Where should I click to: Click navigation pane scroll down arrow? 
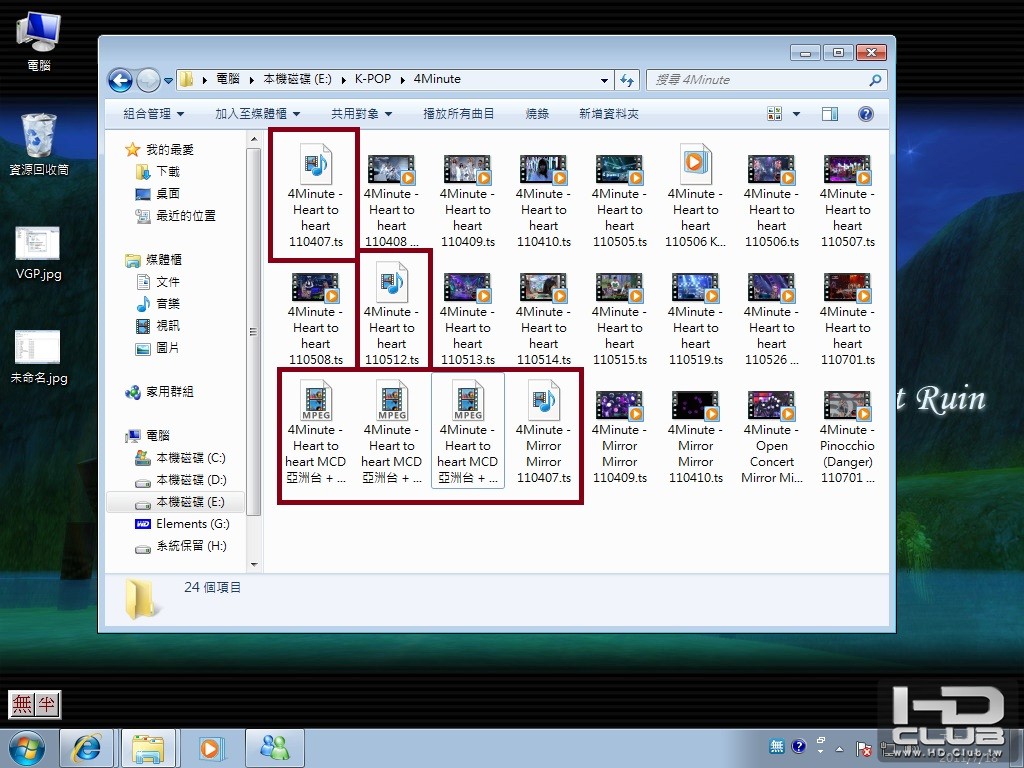click(253, 564)
